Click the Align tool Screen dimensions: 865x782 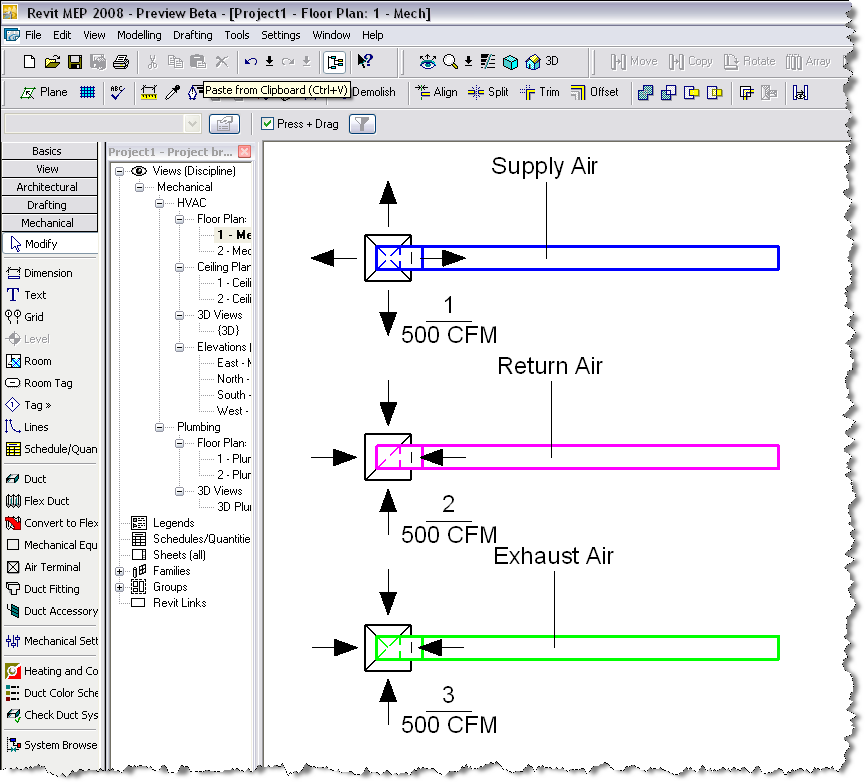[436, 92]
